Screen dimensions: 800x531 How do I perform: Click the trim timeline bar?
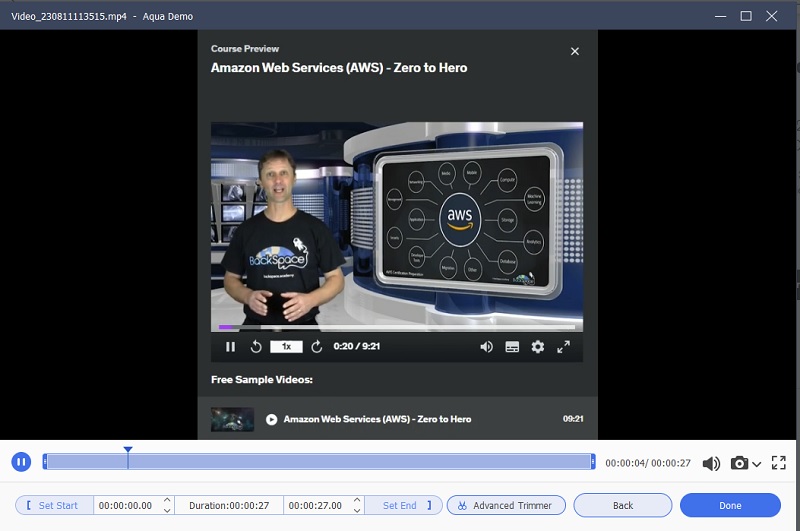[319, 462]
